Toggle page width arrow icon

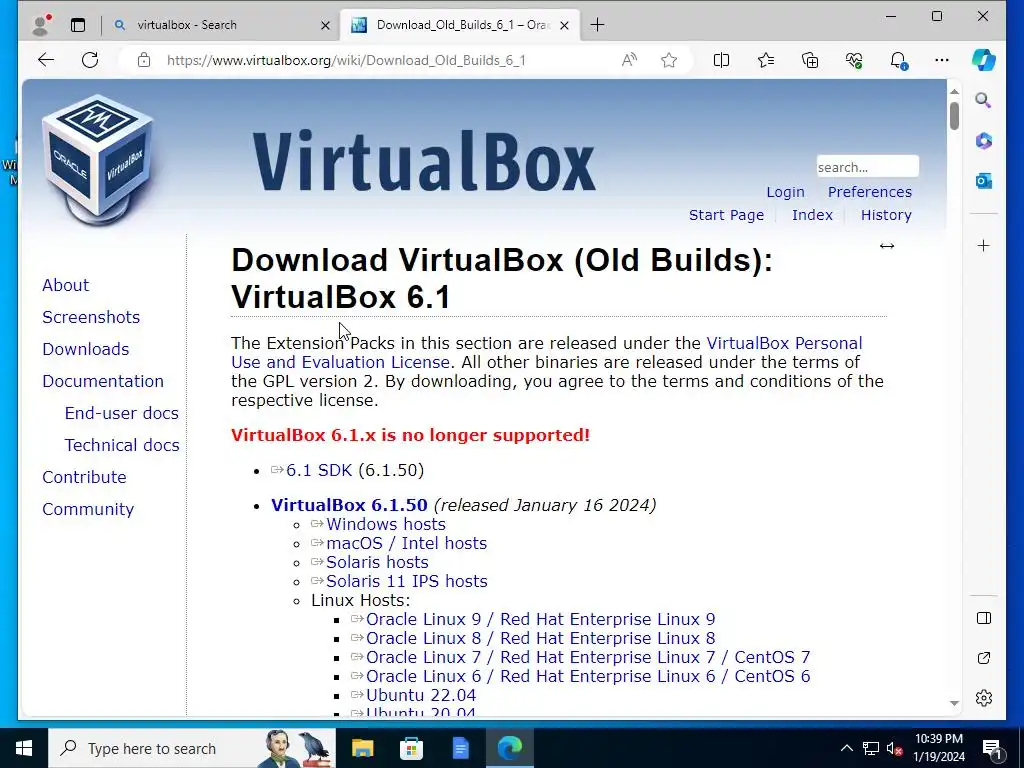(x=887, y=246)
